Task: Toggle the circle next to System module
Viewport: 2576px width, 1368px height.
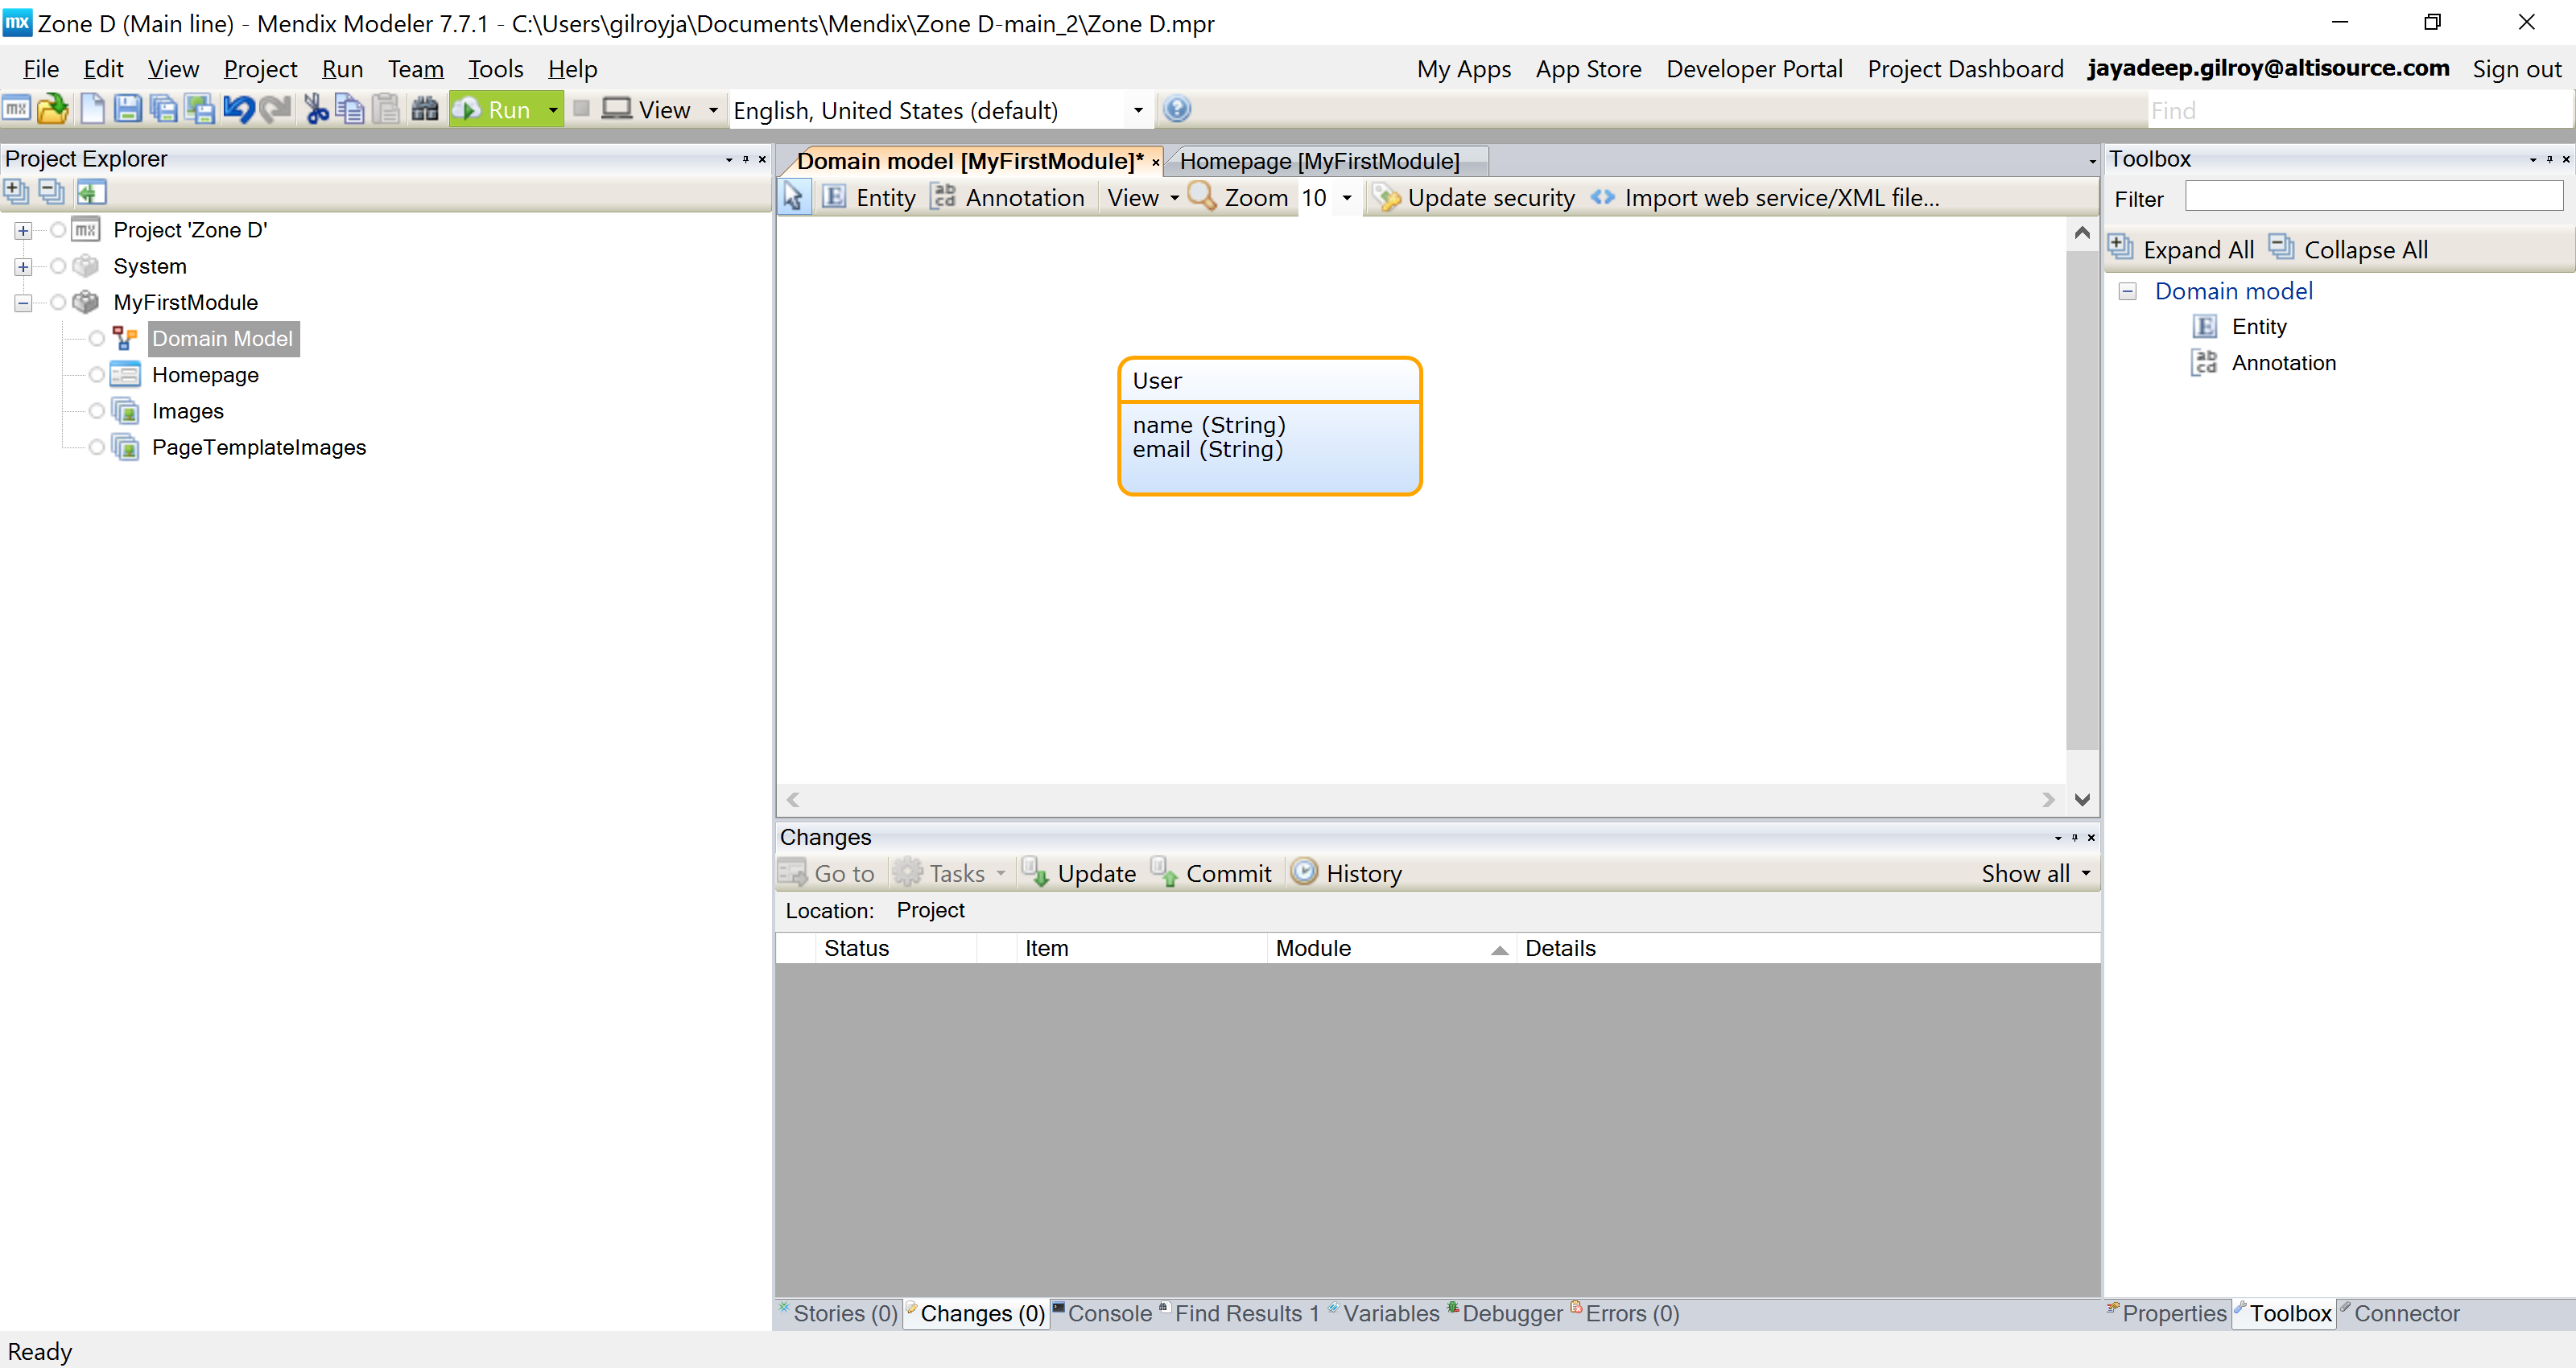Action: [x=57, y=266]
